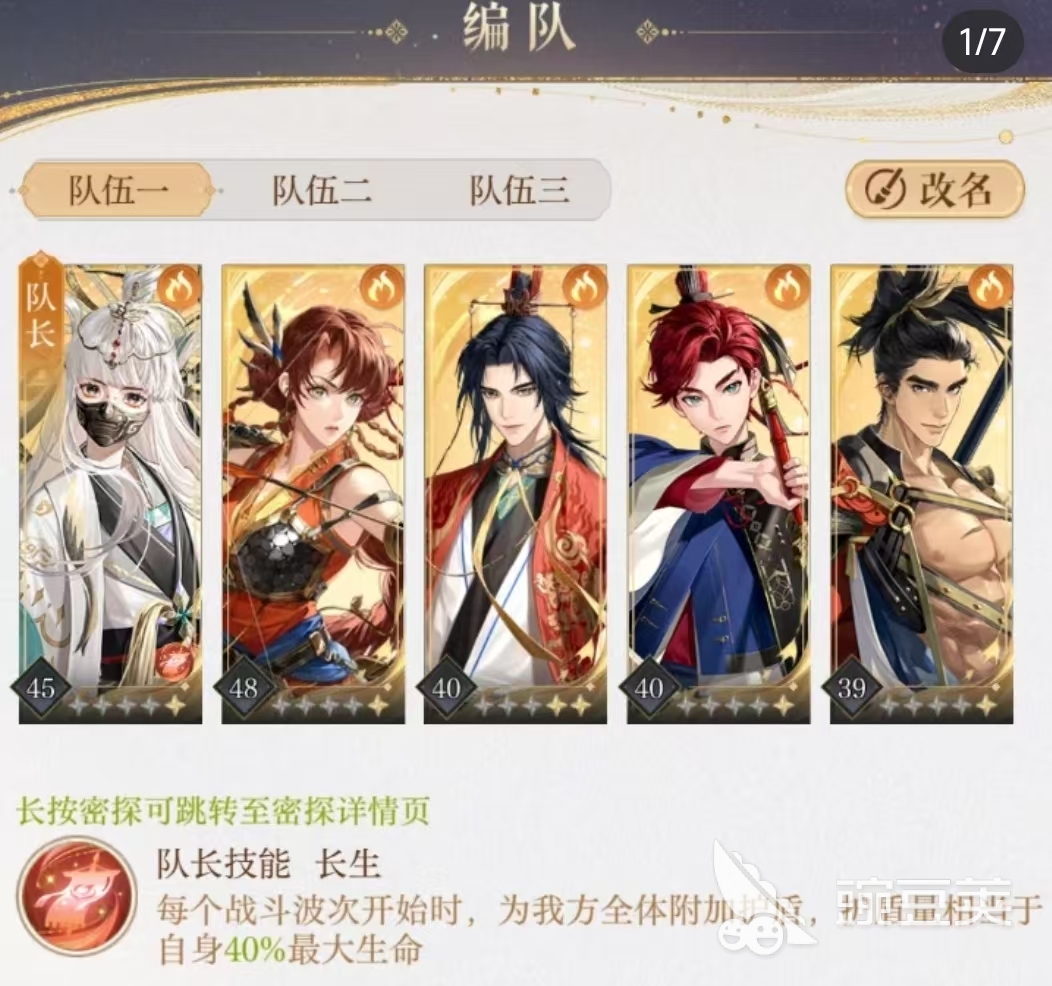Tap the red 长生 leader skill icon

coord(76,897)
